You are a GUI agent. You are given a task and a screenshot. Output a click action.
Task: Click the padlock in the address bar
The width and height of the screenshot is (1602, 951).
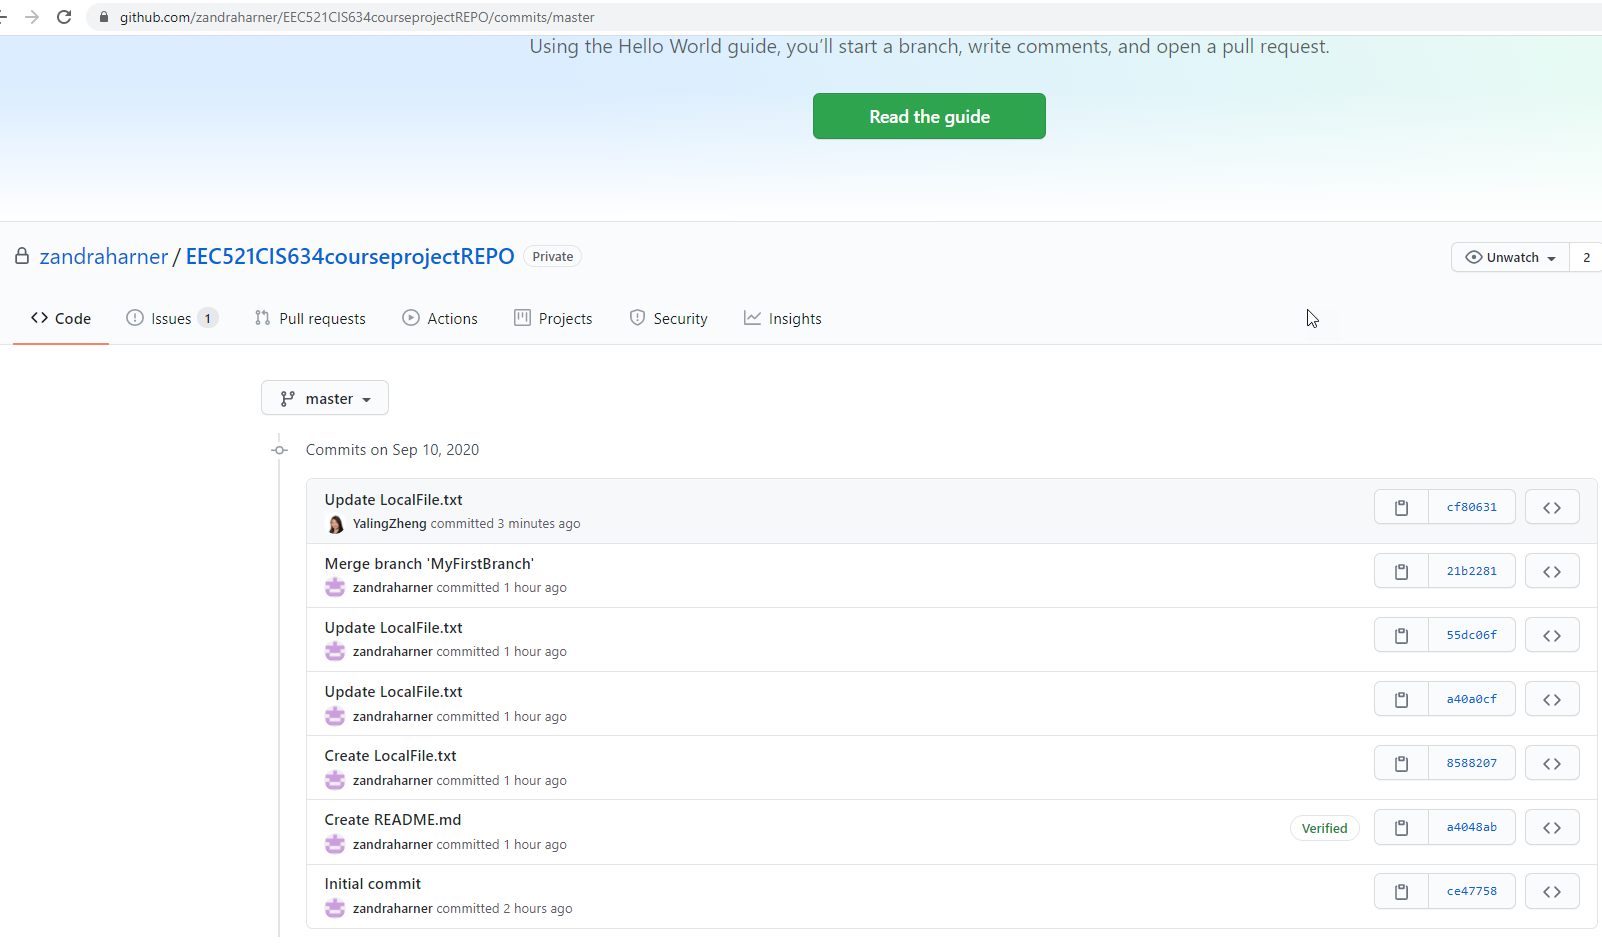tap(103, 17)
